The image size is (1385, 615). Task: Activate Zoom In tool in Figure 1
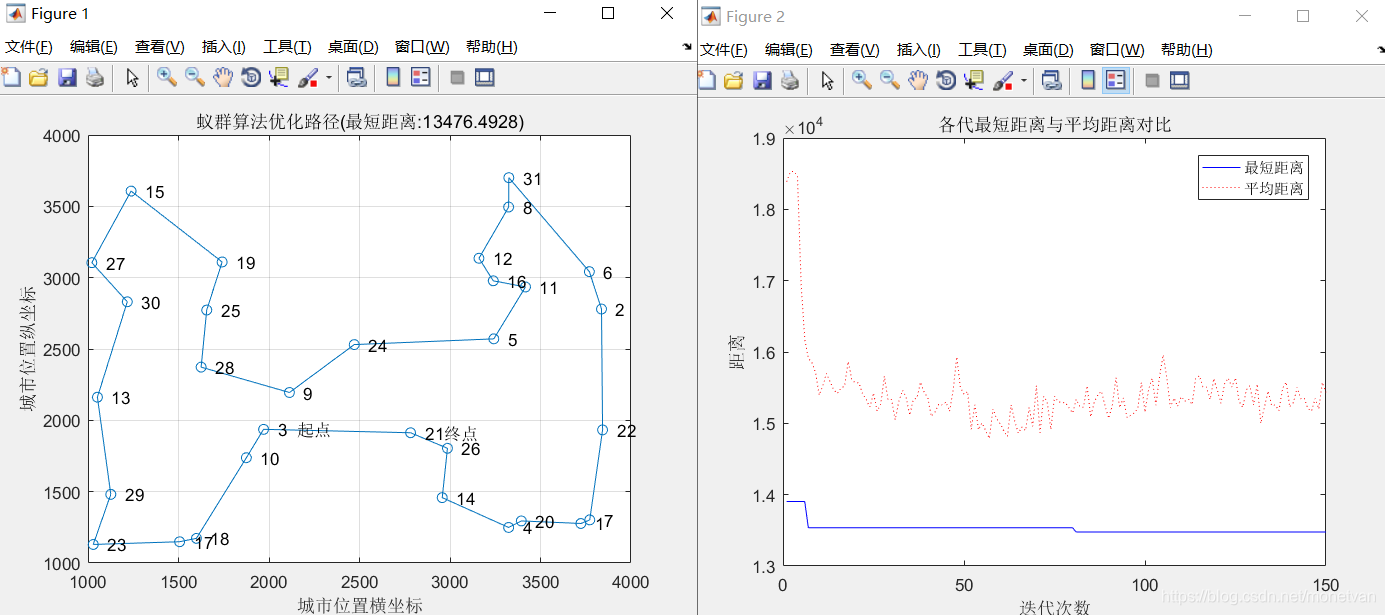tap(166, 77)
